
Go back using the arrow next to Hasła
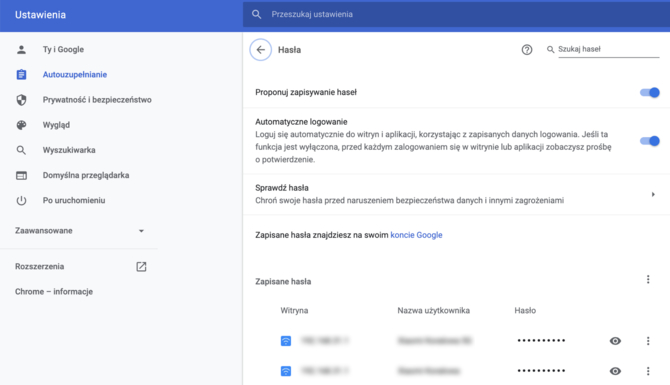click(x=260, y=50)
